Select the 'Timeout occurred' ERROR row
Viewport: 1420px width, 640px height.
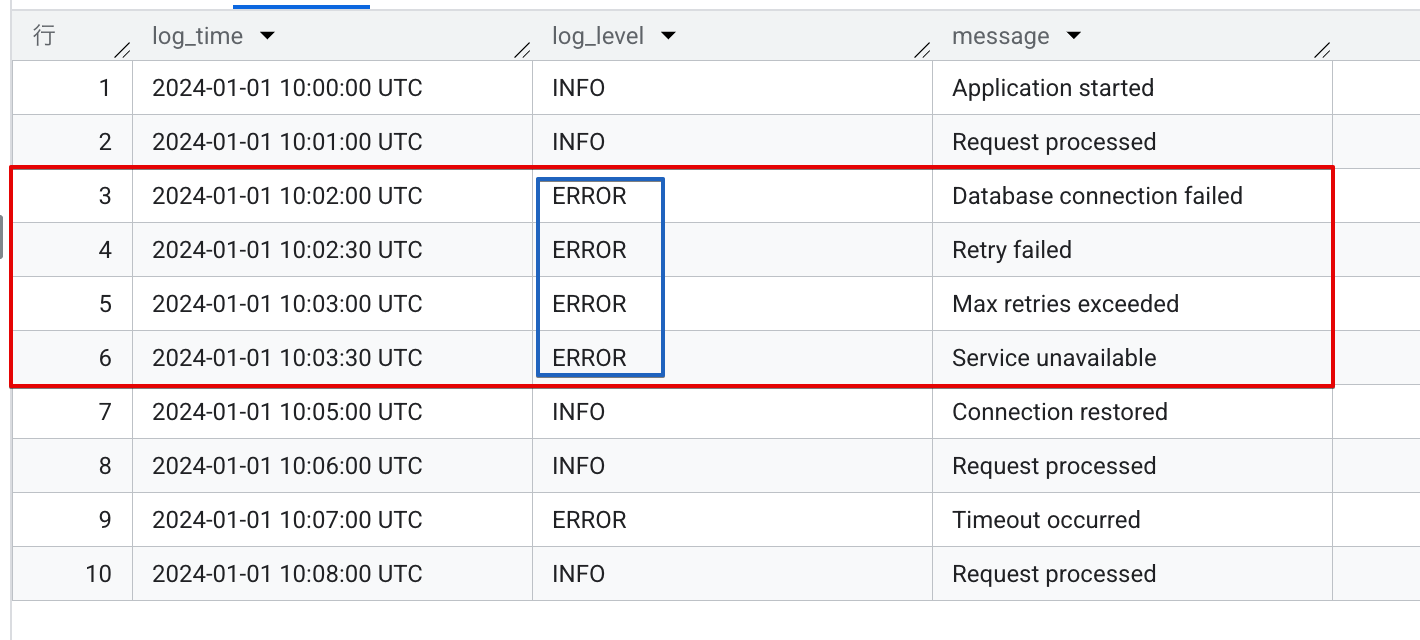pyautogui.click(x=1046, y=519)
